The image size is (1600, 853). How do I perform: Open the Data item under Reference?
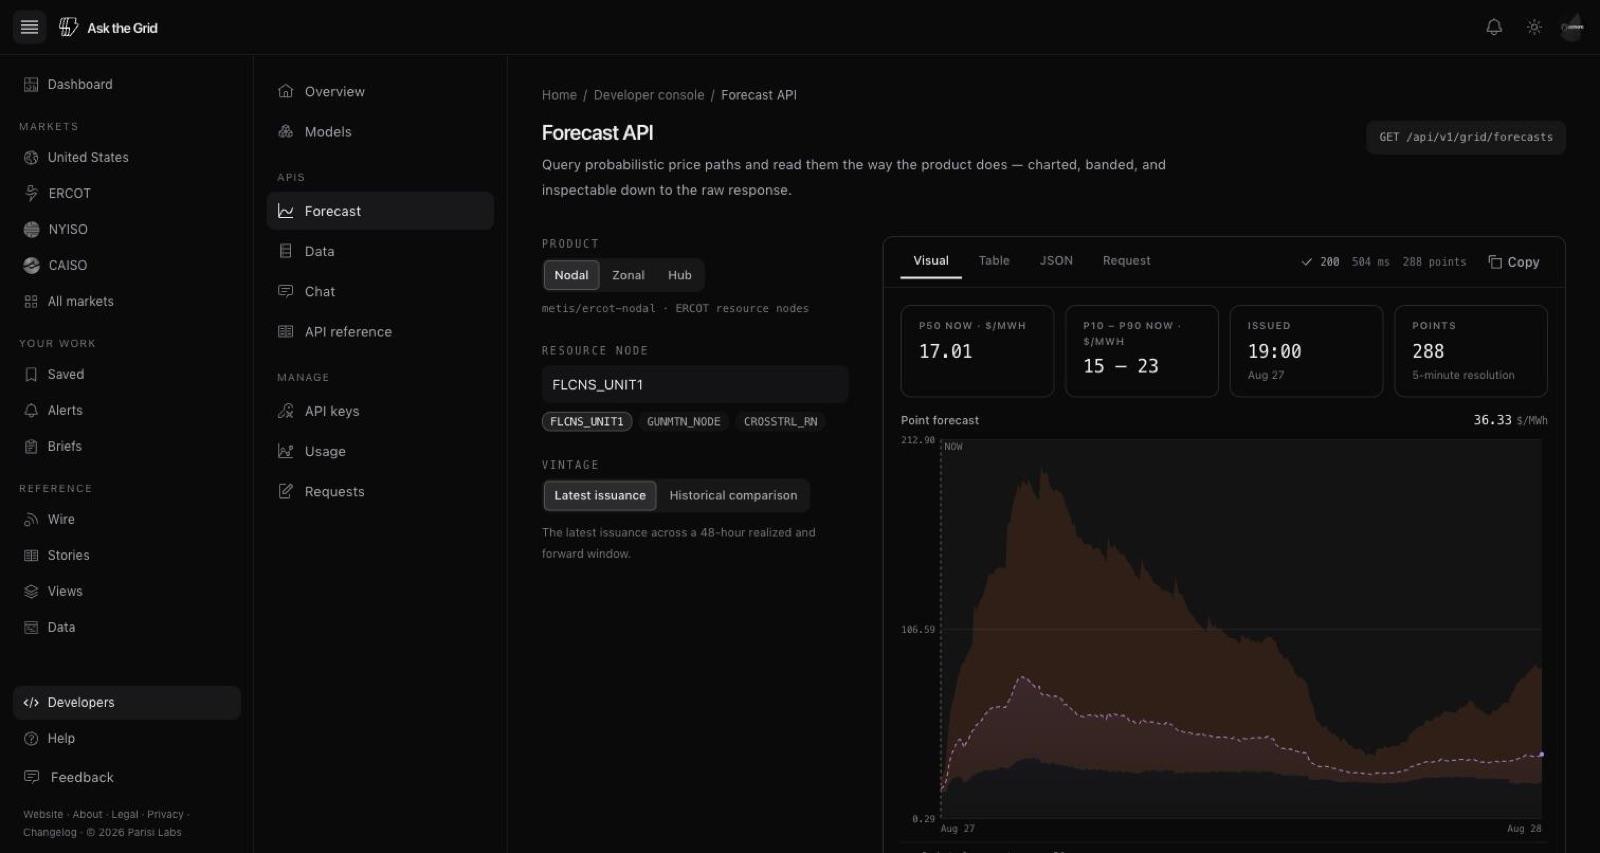click(x=127, y=628)
